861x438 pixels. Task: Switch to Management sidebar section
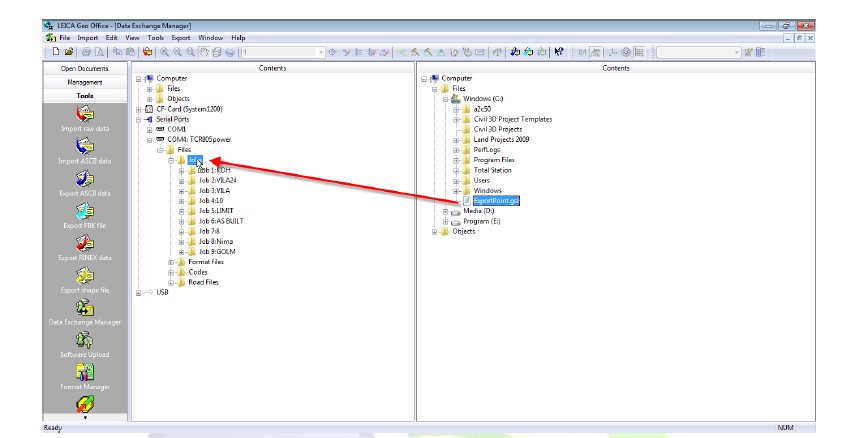(x=85, y=82)
